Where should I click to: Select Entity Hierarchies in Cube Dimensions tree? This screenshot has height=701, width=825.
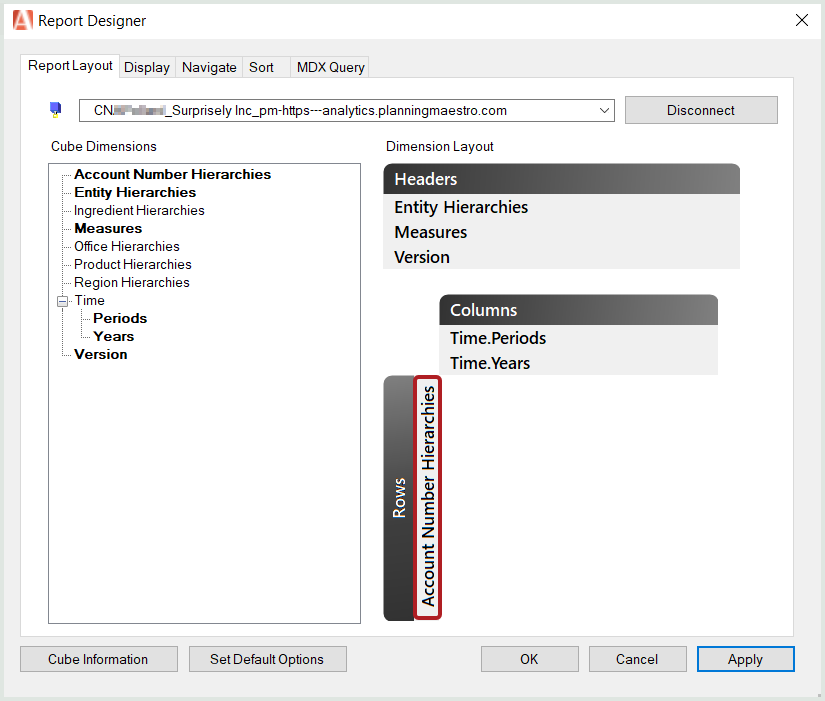[x=135, y=192]
